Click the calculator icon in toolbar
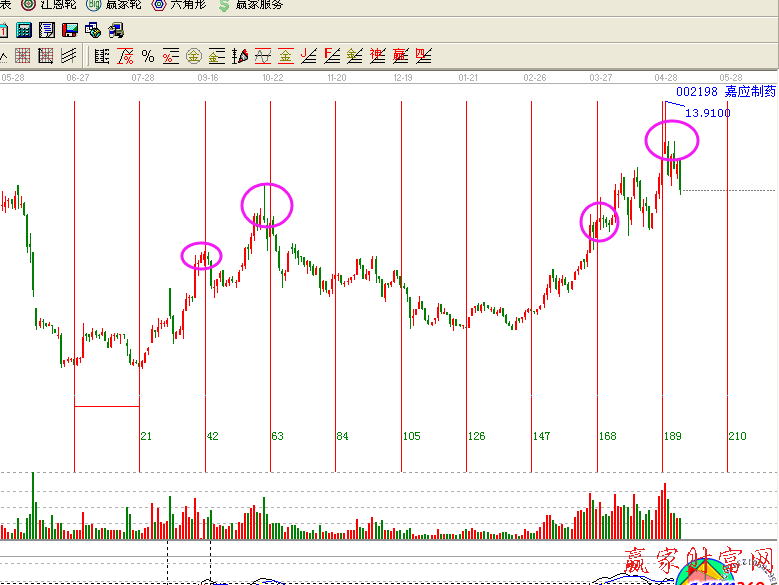The image size is (779, 585). 26,30
